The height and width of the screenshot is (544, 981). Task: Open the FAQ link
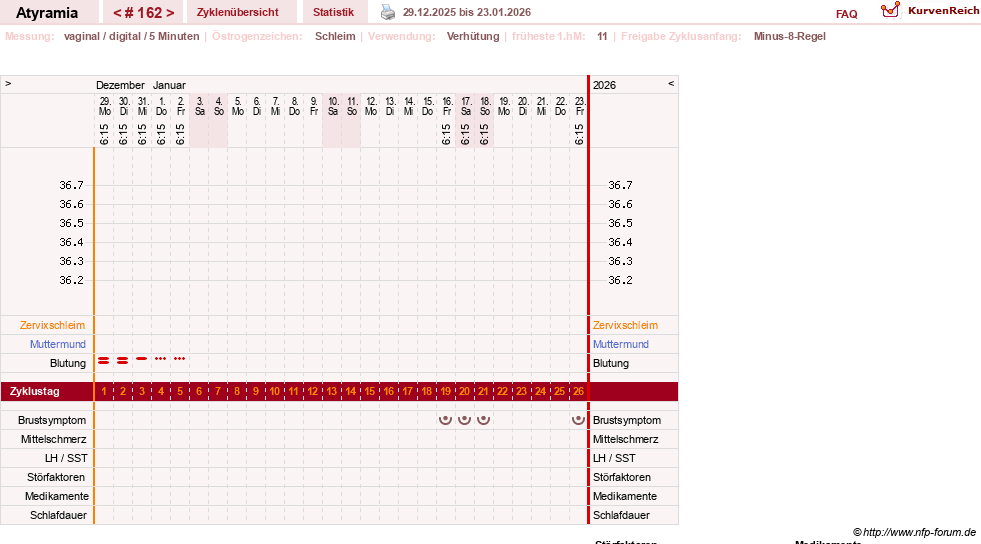point(846,14)
